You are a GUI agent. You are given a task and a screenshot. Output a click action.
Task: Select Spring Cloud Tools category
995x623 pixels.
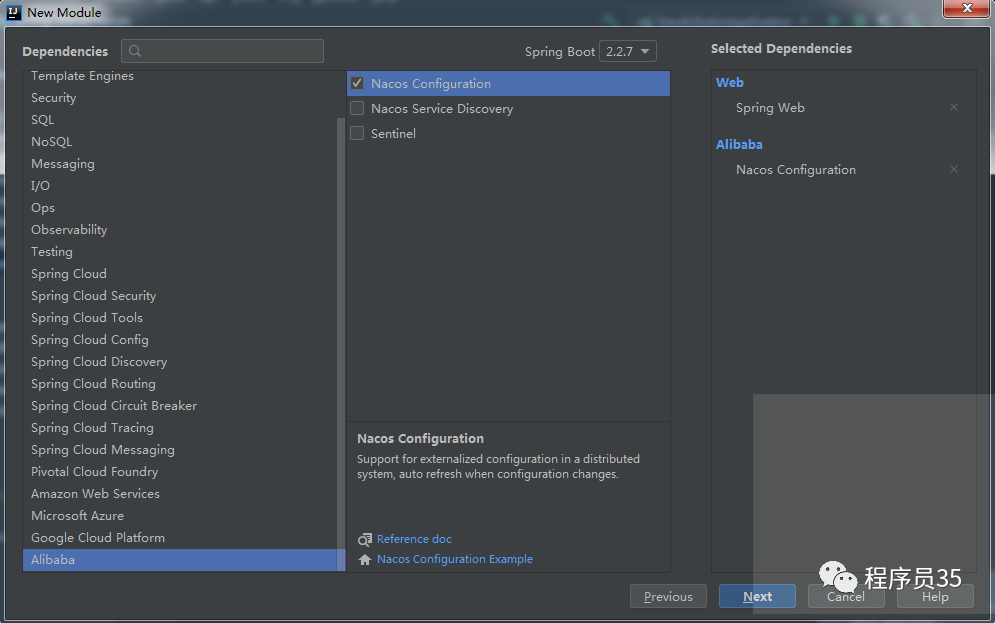(x=180, y=318)
